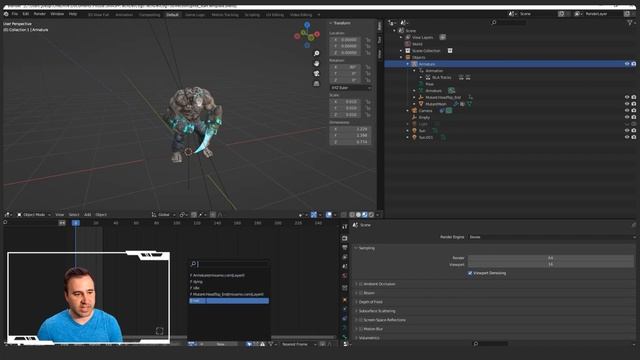Open the Output properties tab icon
The image size is (640, 360).
345,247
